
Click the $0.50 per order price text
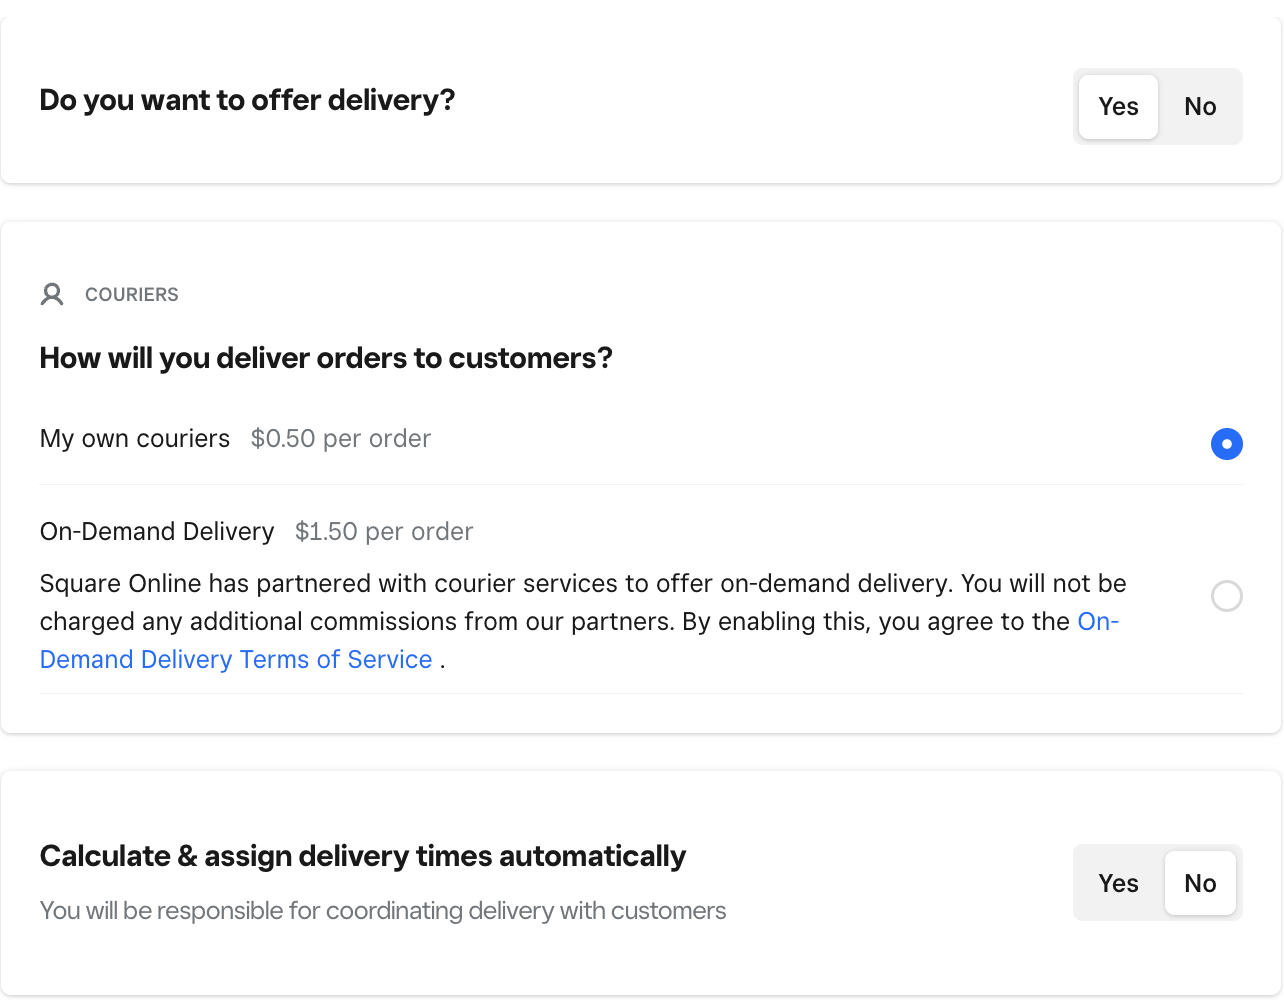(x=341, y=439)
